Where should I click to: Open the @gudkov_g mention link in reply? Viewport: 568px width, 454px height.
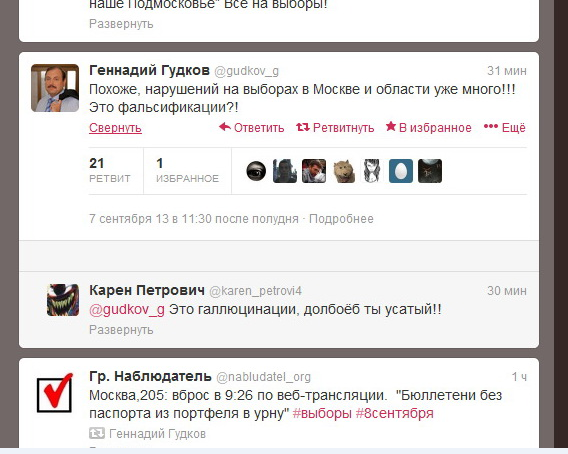127,310
